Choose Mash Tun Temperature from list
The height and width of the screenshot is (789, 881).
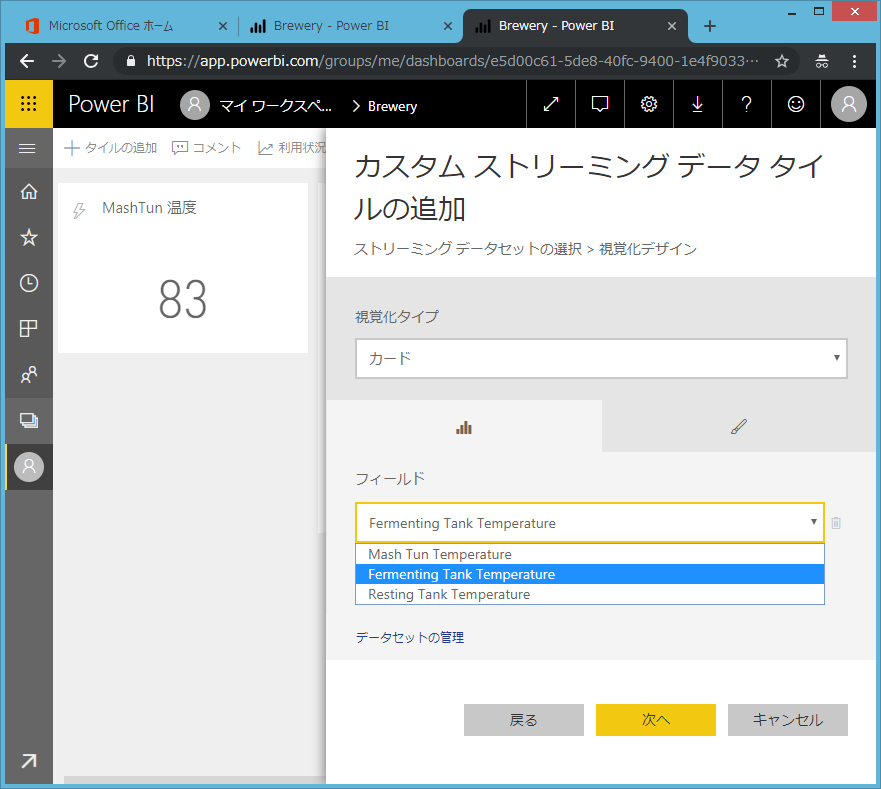(x=590, y=554)
